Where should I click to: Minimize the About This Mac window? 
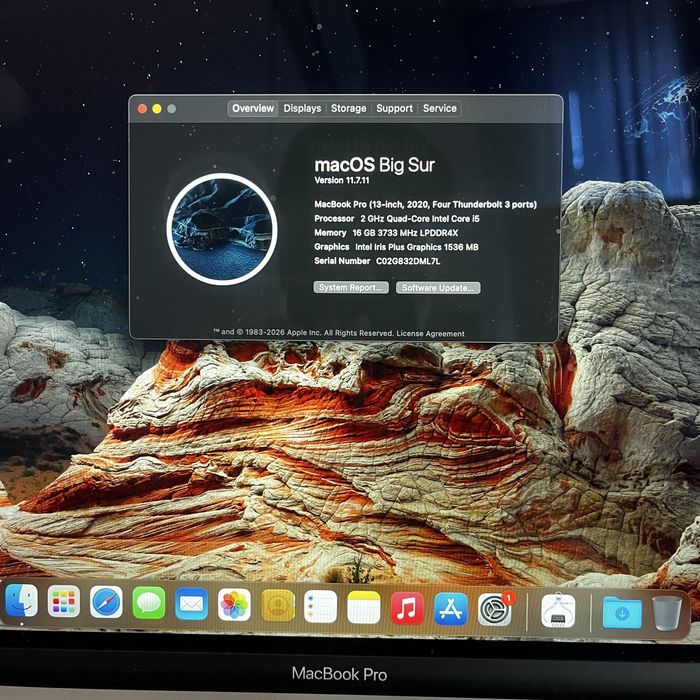coord(157,109)
